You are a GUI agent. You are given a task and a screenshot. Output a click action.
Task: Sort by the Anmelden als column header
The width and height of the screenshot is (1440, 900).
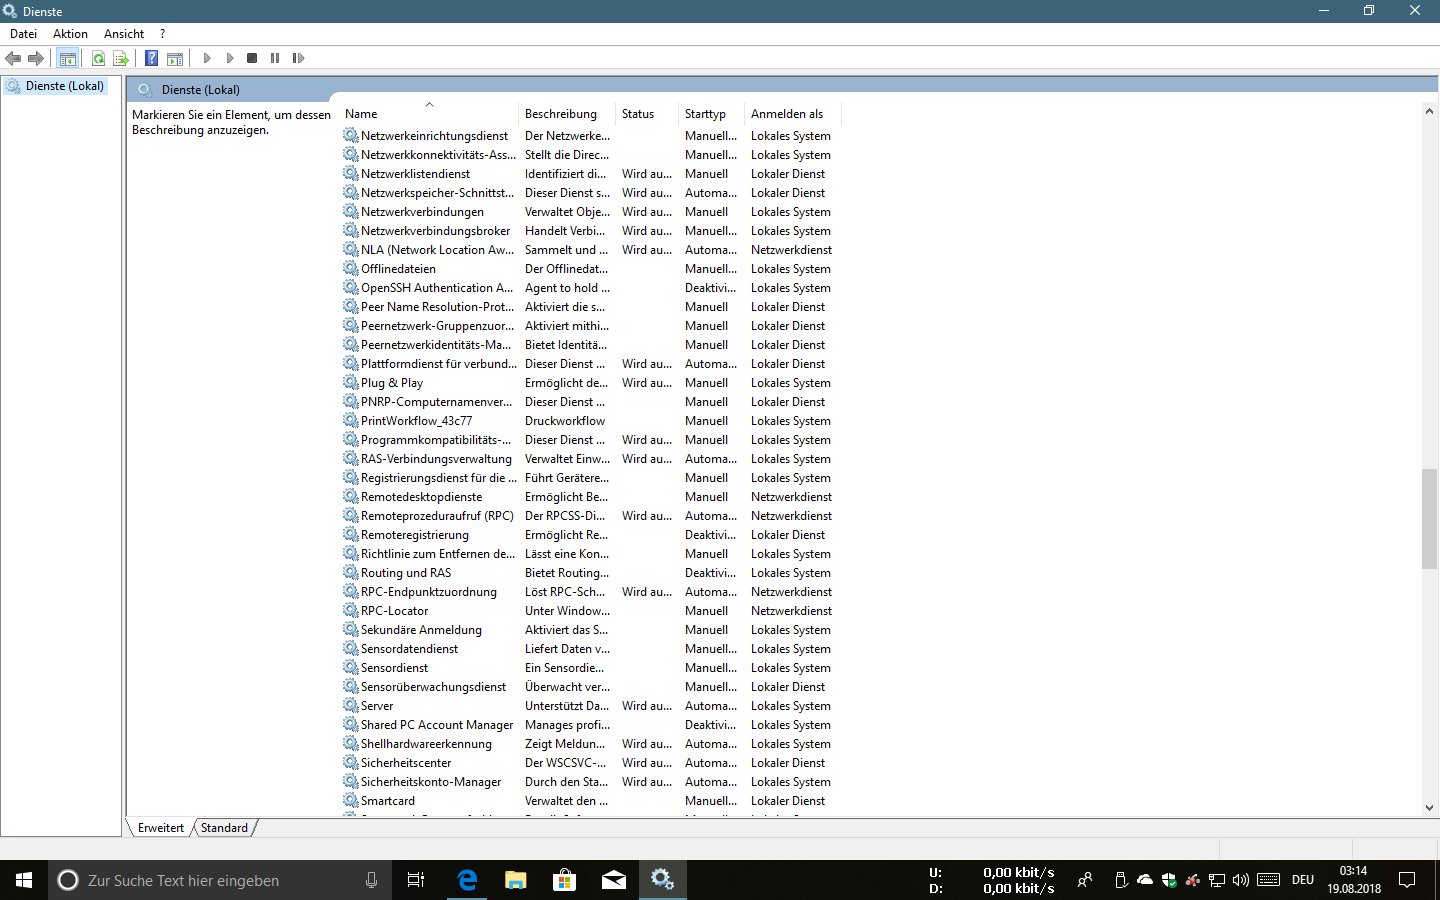[x=793, y=114]
